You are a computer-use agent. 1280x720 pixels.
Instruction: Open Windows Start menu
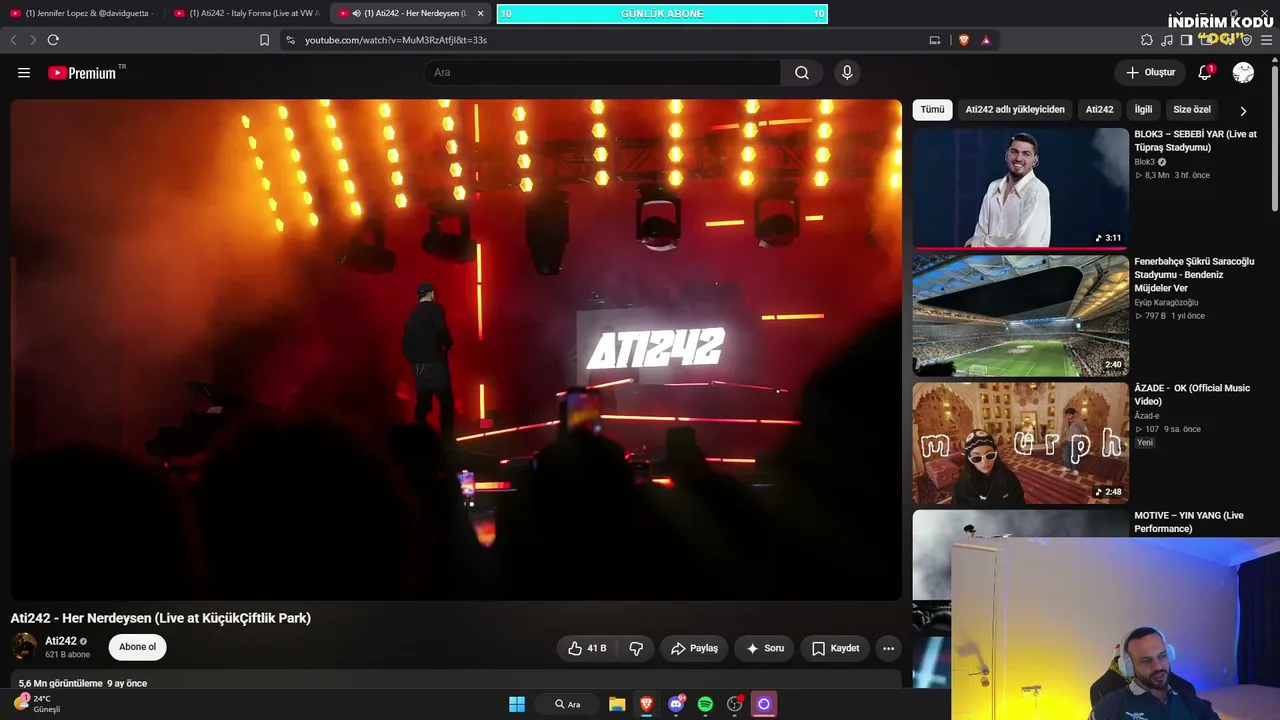coord(517,704)
